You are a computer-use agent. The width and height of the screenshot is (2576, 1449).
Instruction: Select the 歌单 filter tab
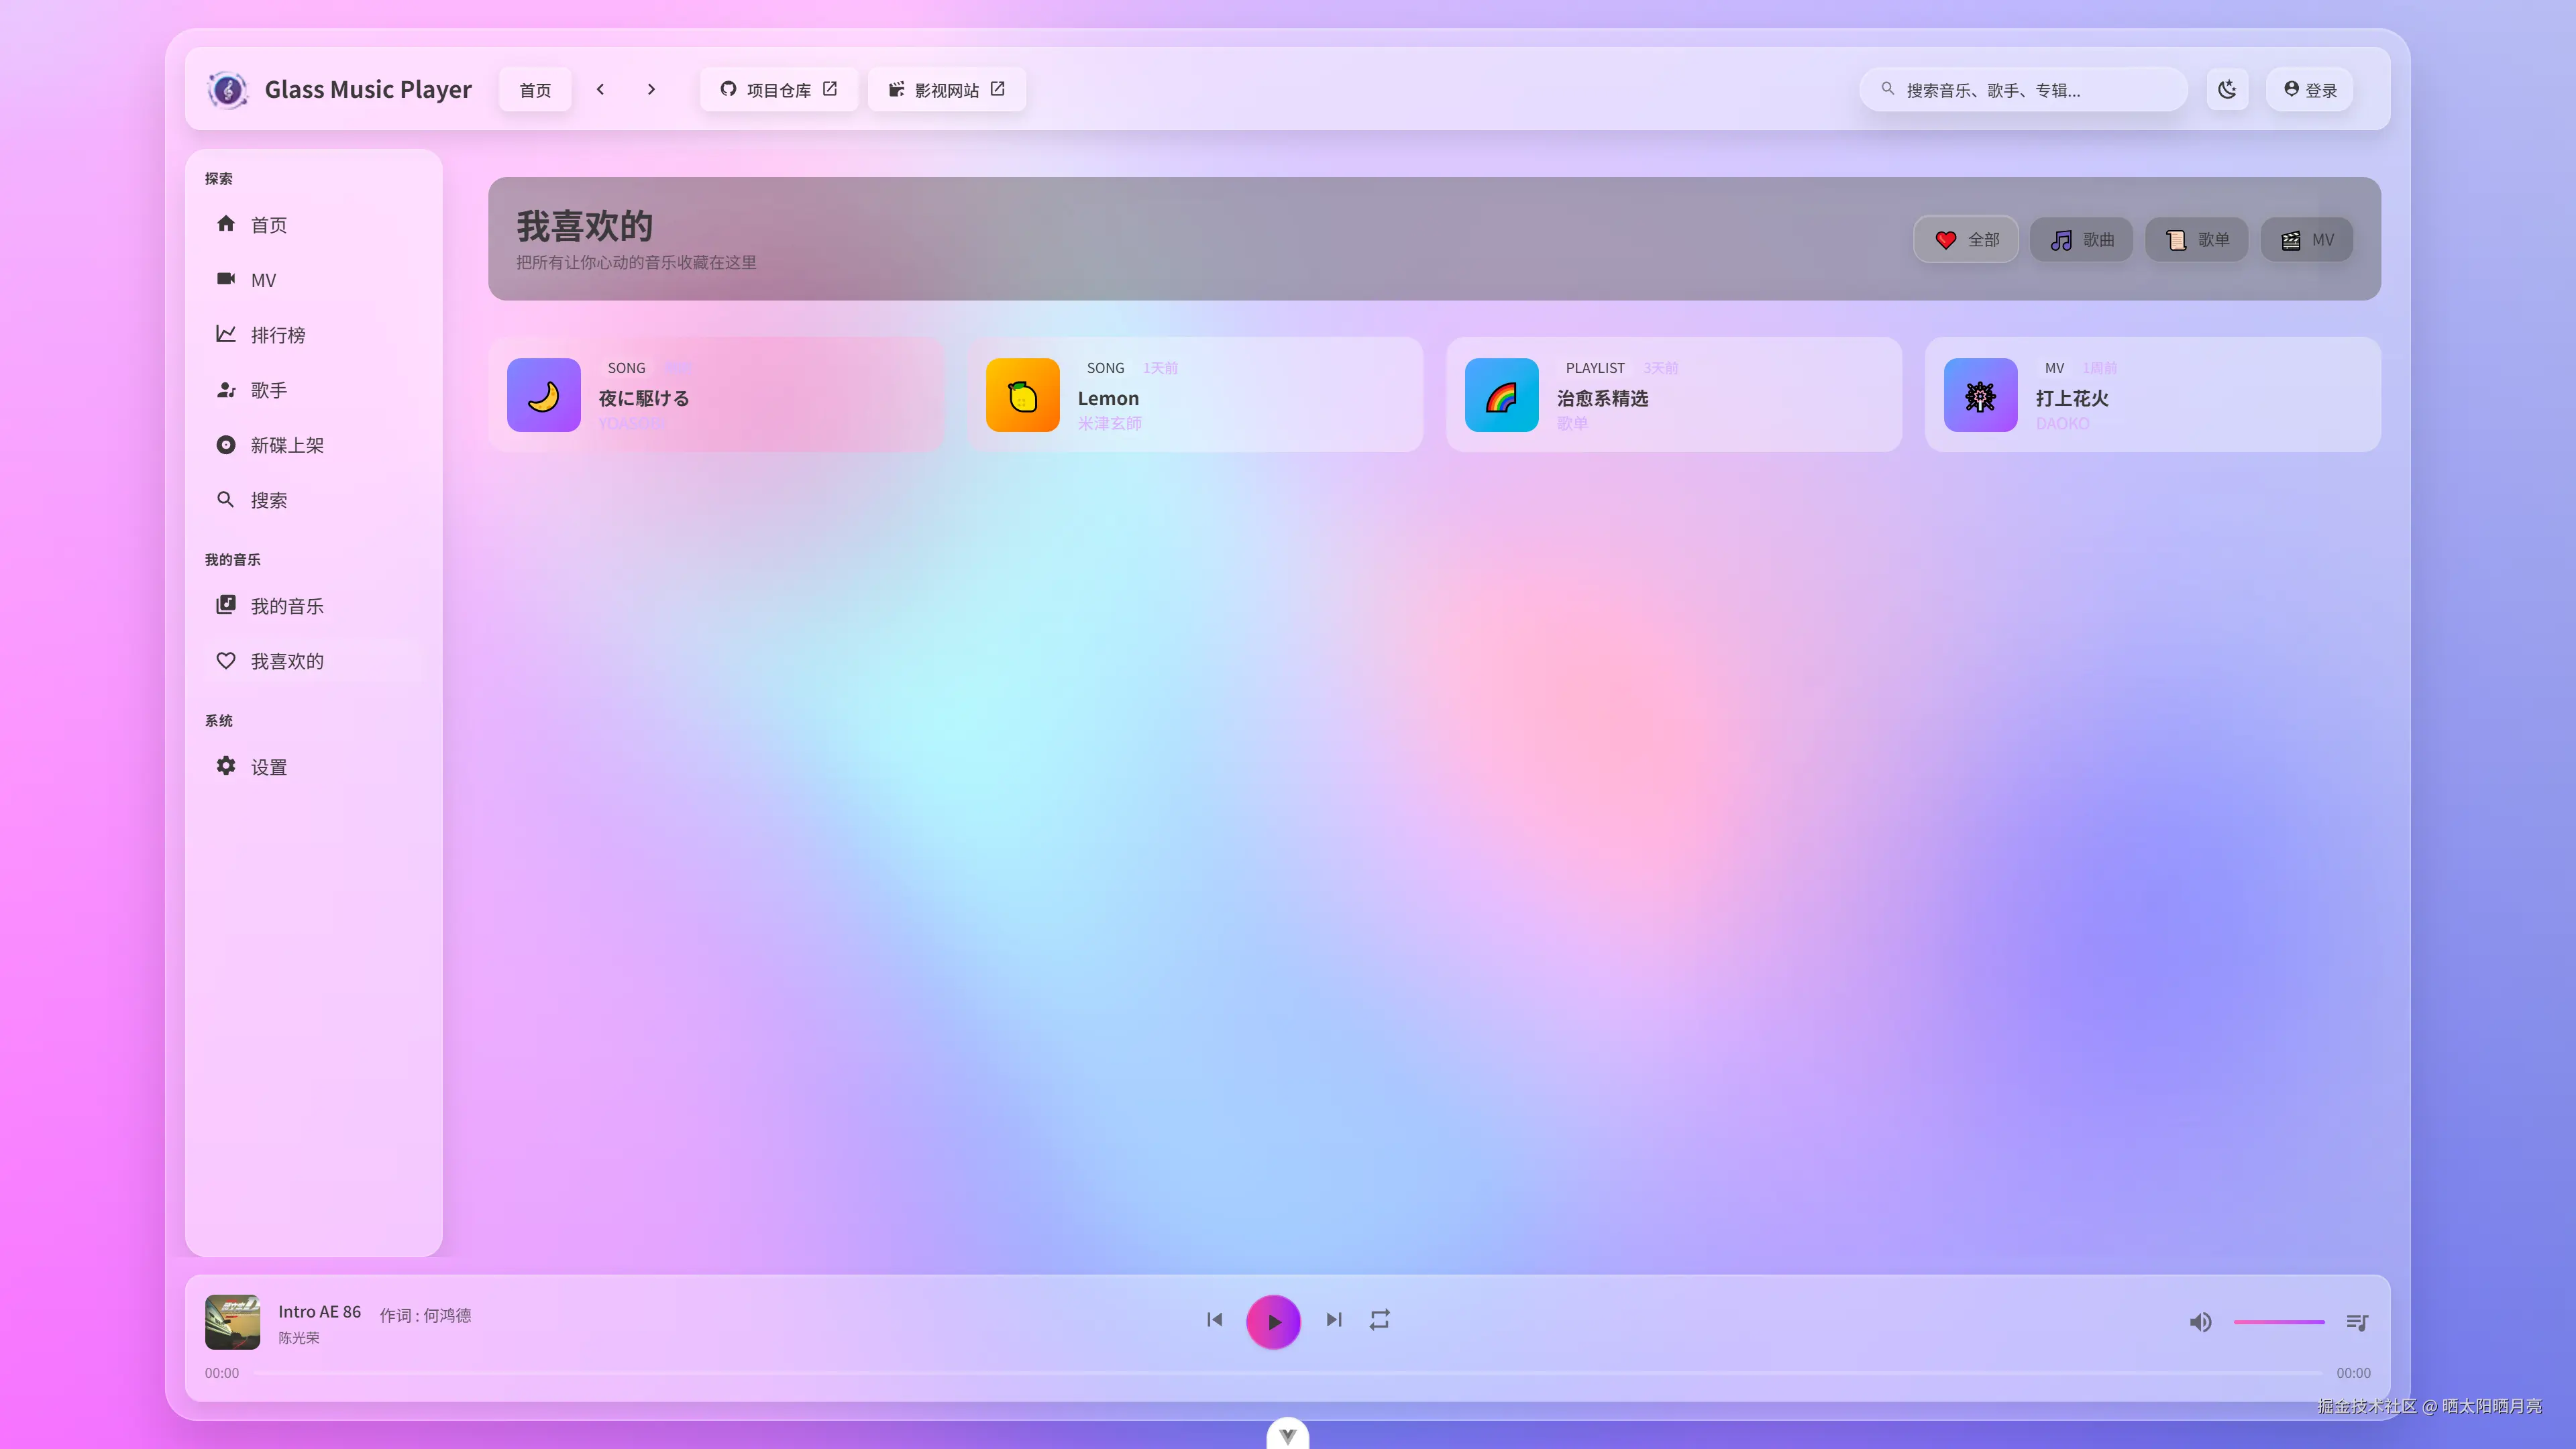click(x=2196, y=240)
